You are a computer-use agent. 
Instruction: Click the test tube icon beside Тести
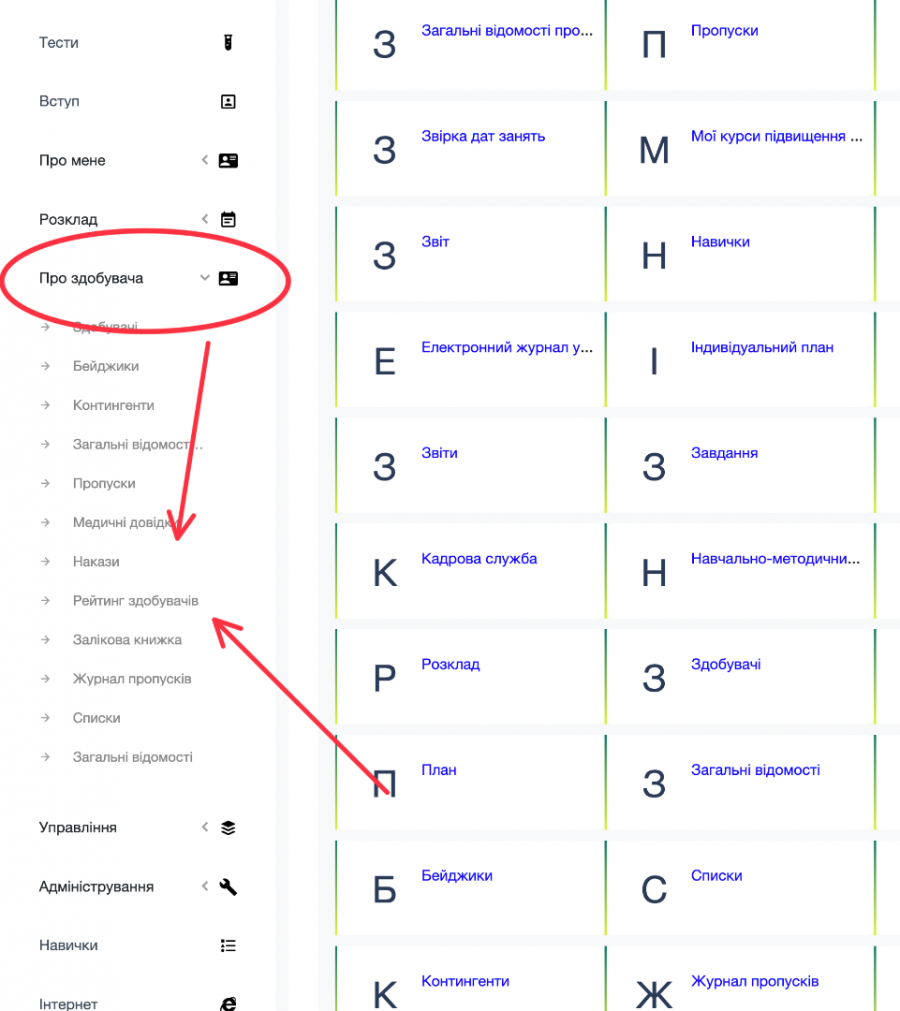228,43
